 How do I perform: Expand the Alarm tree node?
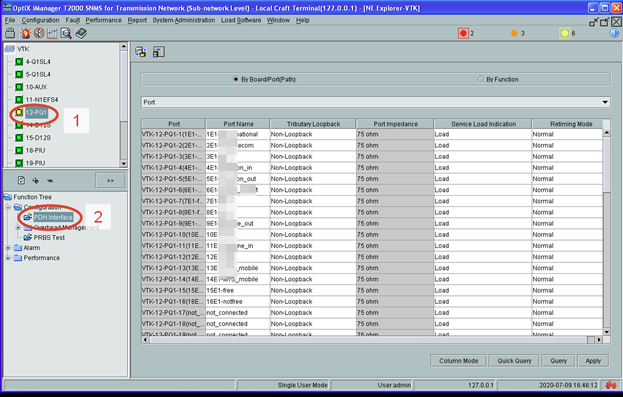[8, 248]
